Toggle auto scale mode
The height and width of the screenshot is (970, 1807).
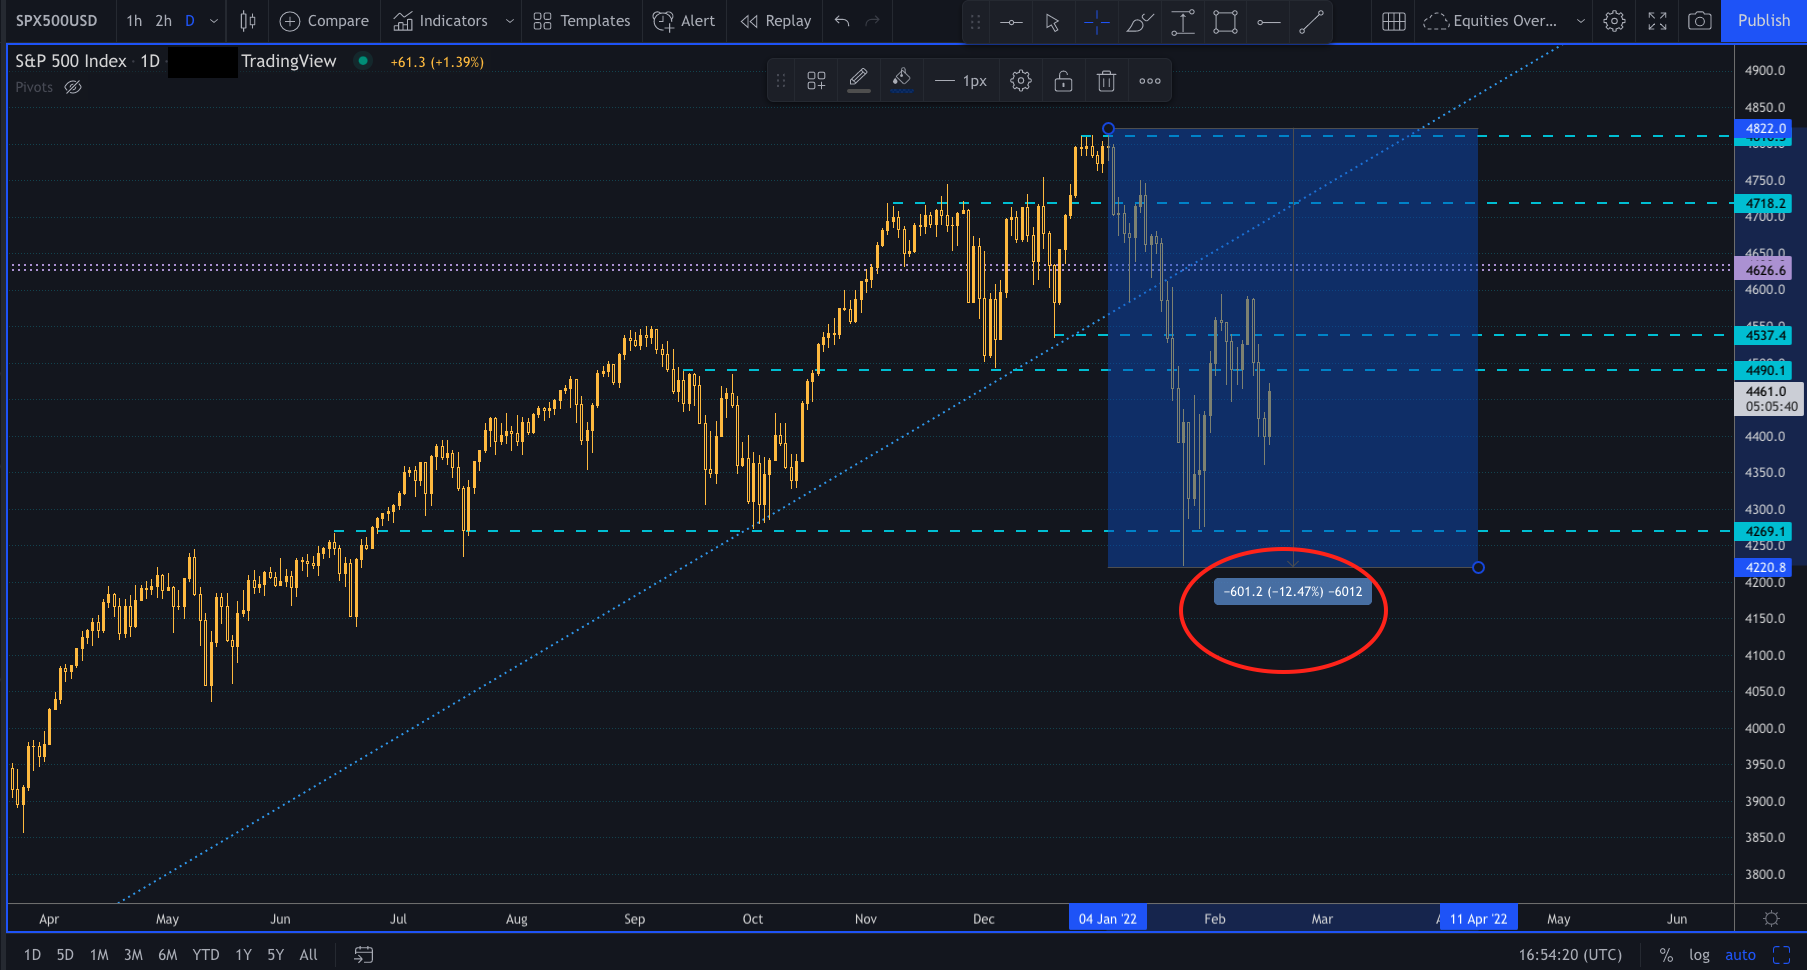pos(1740,955)
